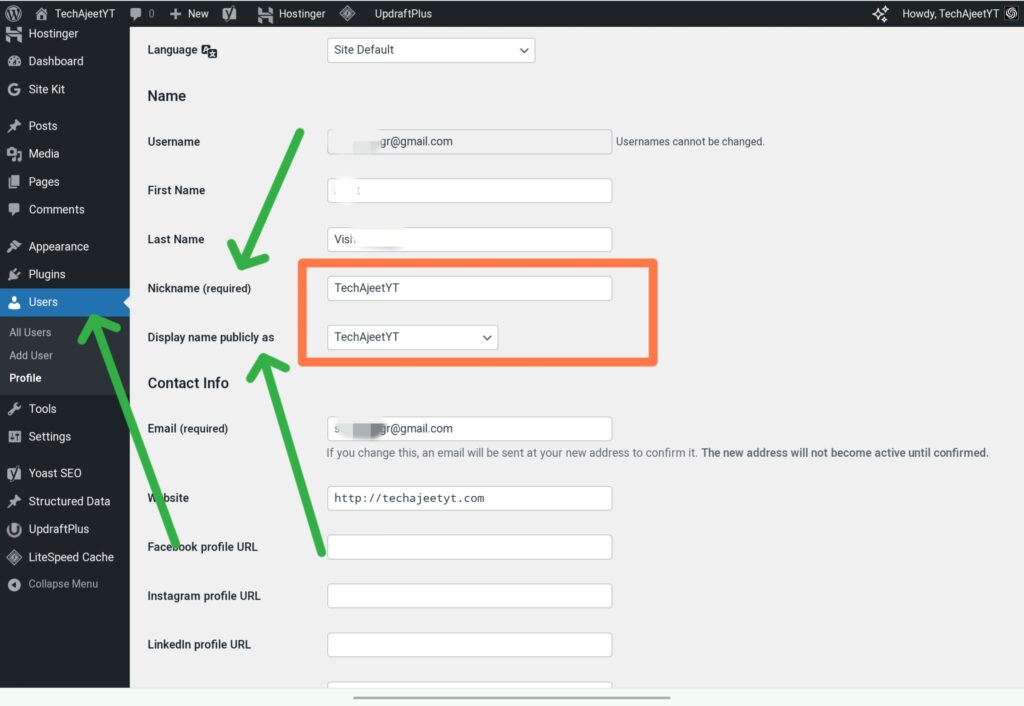Viewport: 1024px width, 706px height.
Task: Open Hostinger link in top admin bar
Action: pyautogui.click(x=292, y=14)
